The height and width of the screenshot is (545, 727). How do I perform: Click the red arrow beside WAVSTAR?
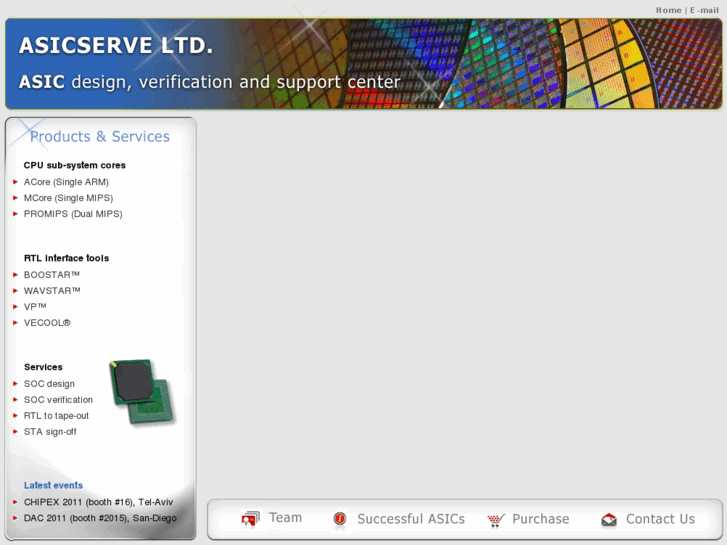click(x=15, y=291)
